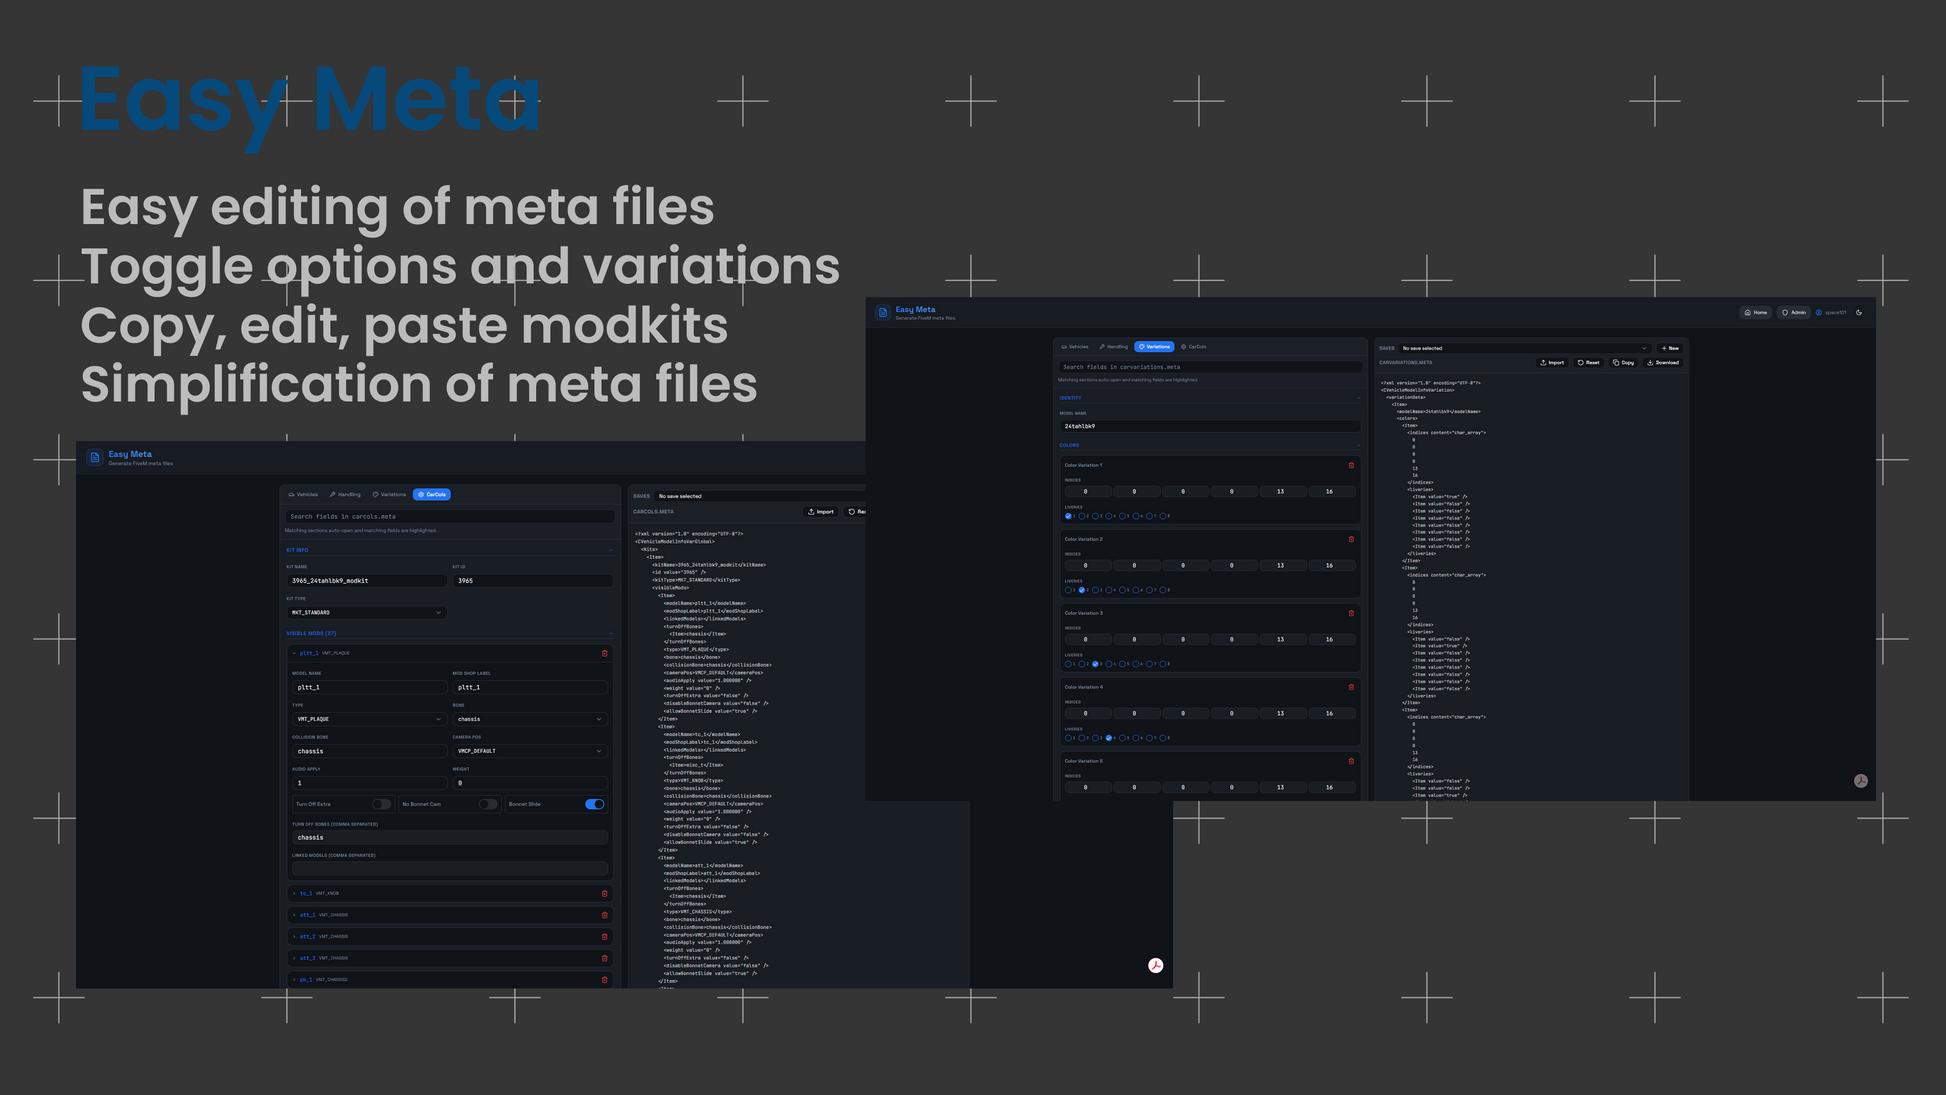This screenshot has width=1946, height=1095.
Task: Open the Kit Type MKT_STANDARD dropdown
Action: coord(366,612)
